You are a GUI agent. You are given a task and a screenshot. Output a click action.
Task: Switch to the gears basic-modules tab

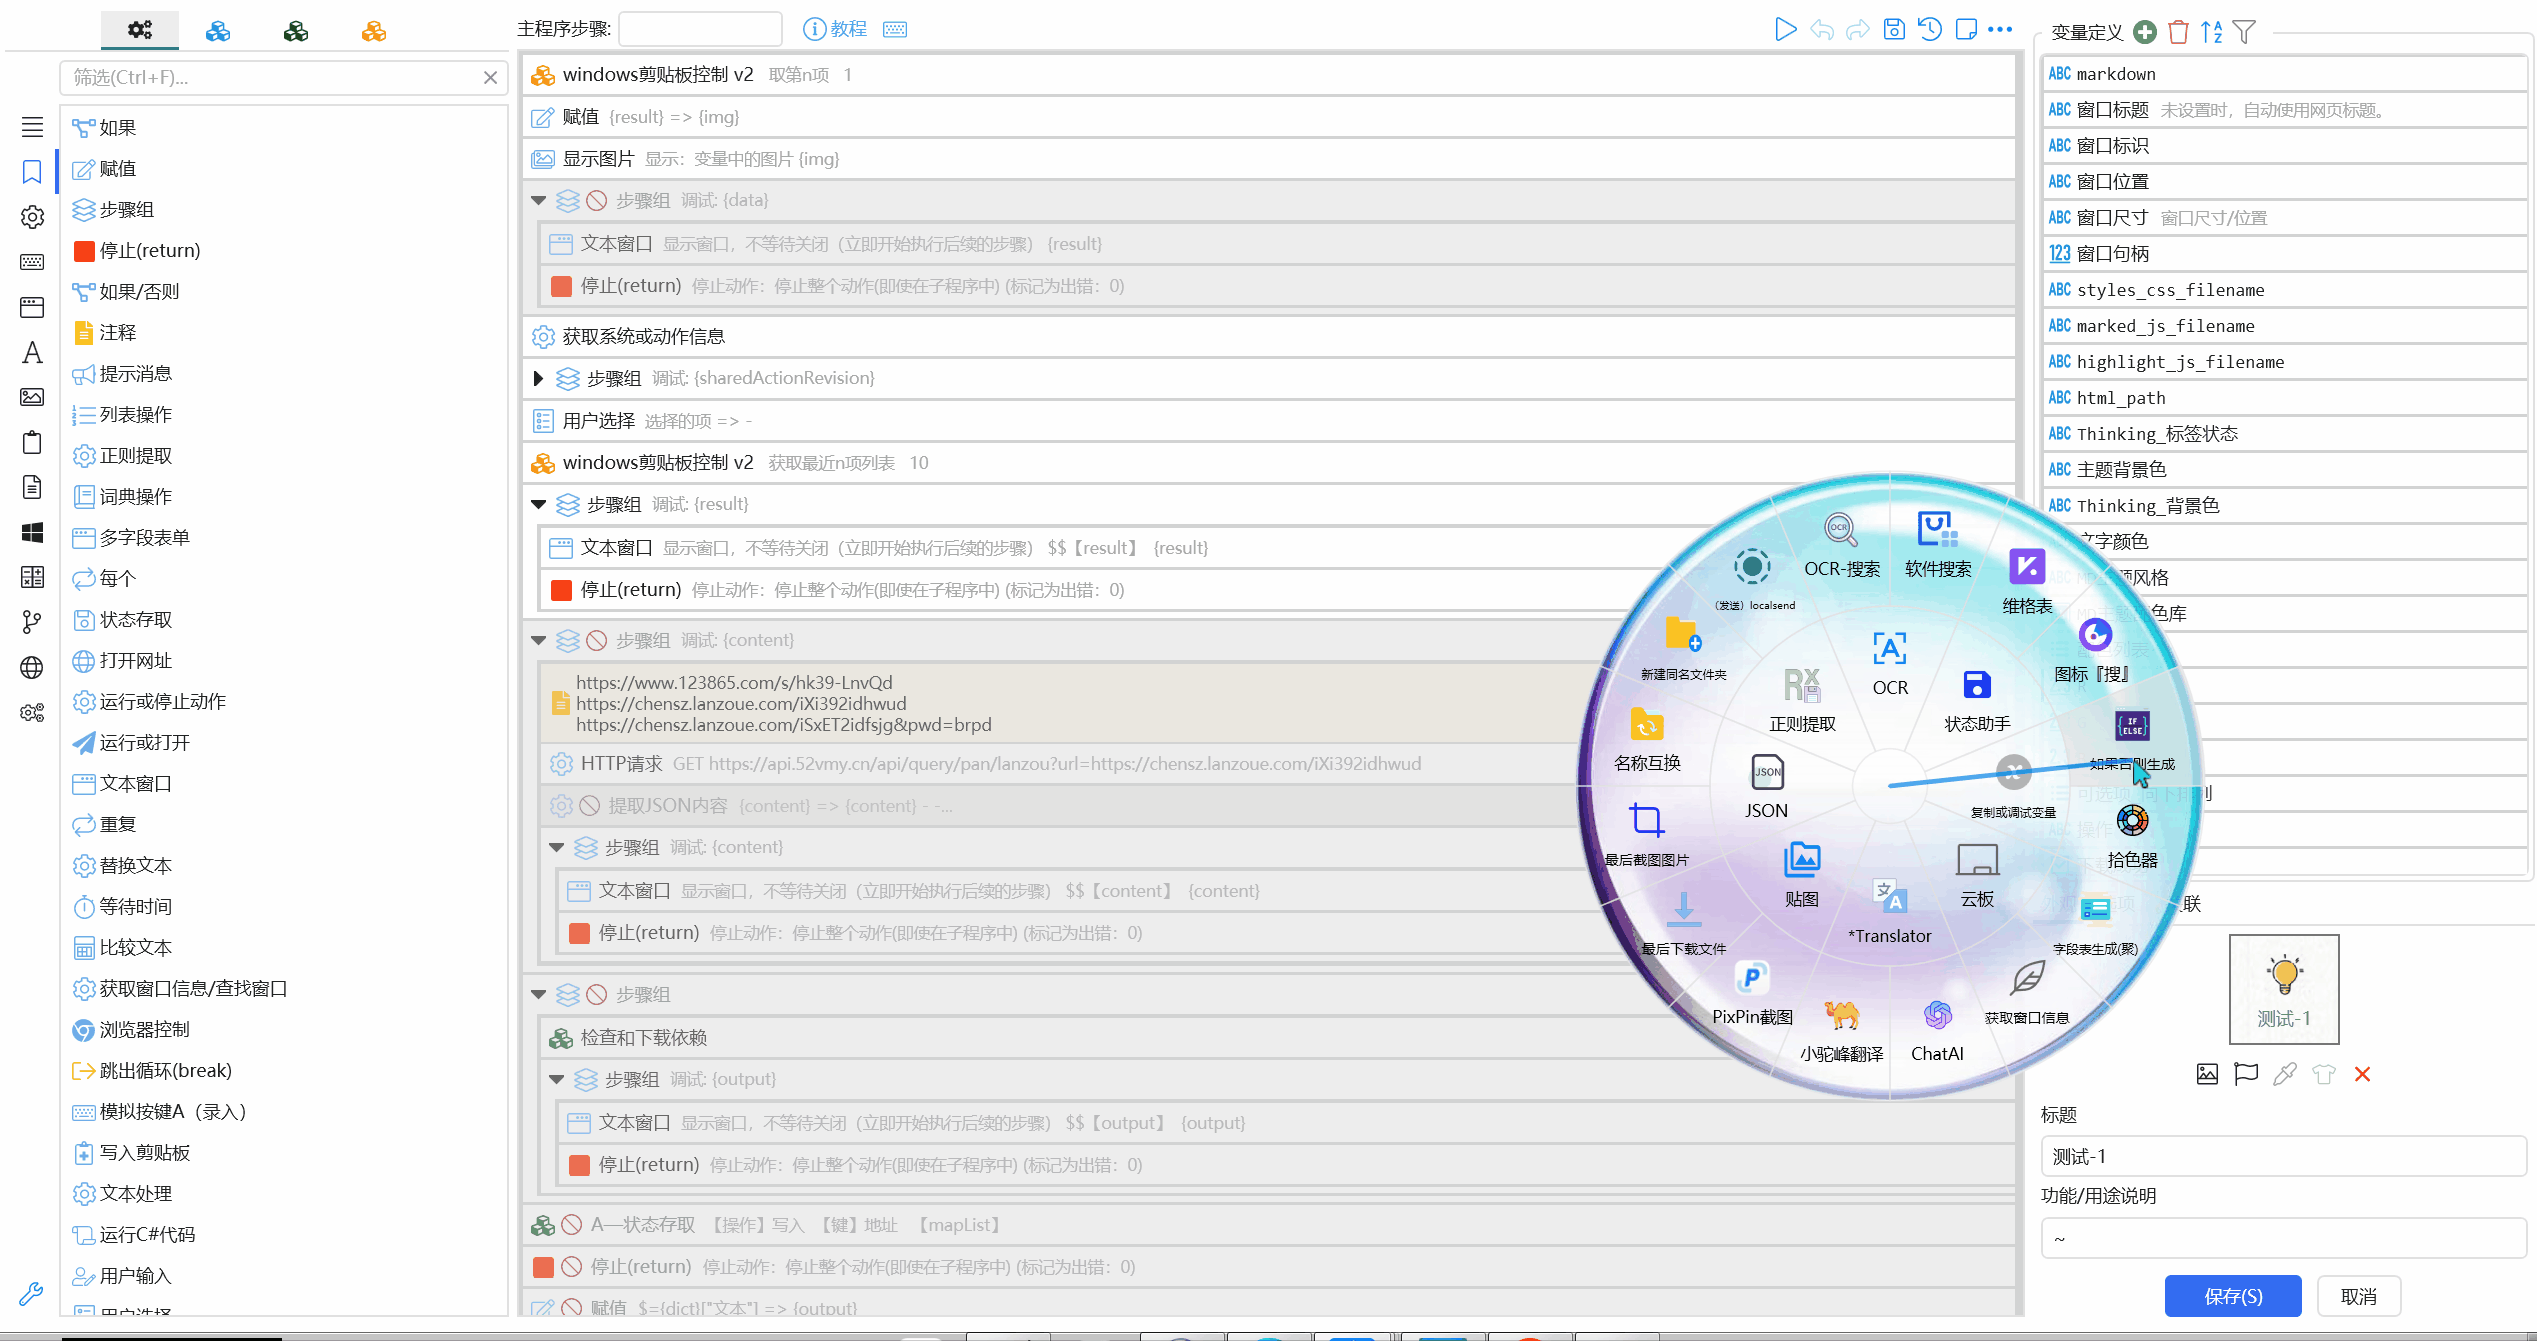[x=140, y=30]
